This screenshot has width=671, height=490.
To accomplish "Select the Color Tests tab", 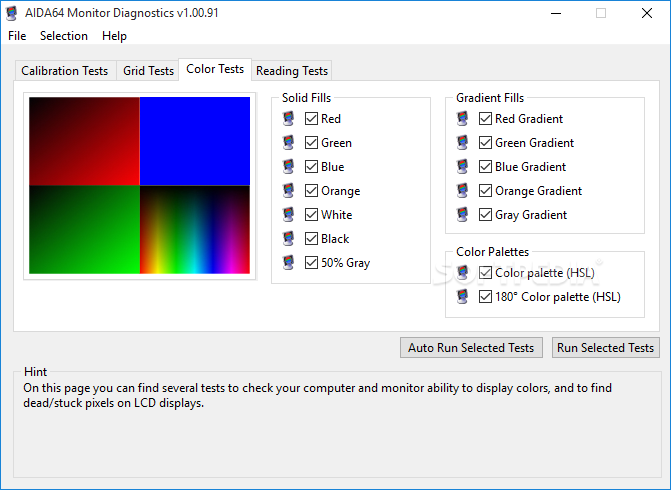I will click(x=215, y=69).
